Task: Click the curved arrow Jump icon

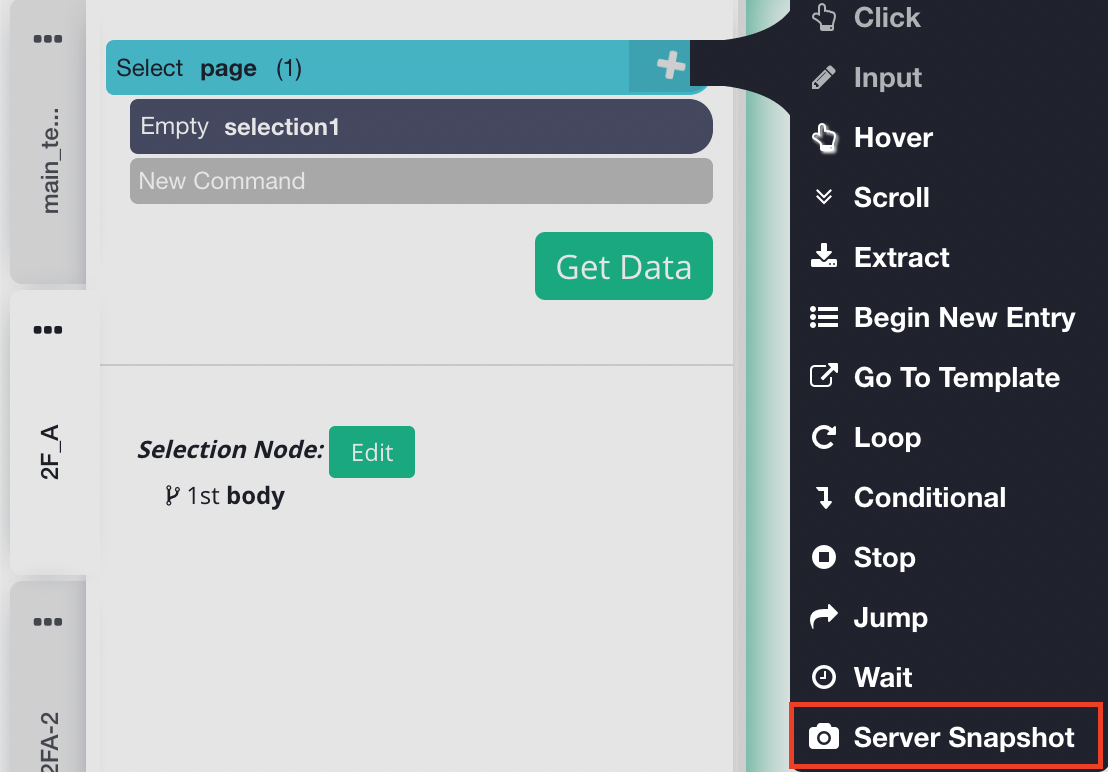Action: point(823,618)
